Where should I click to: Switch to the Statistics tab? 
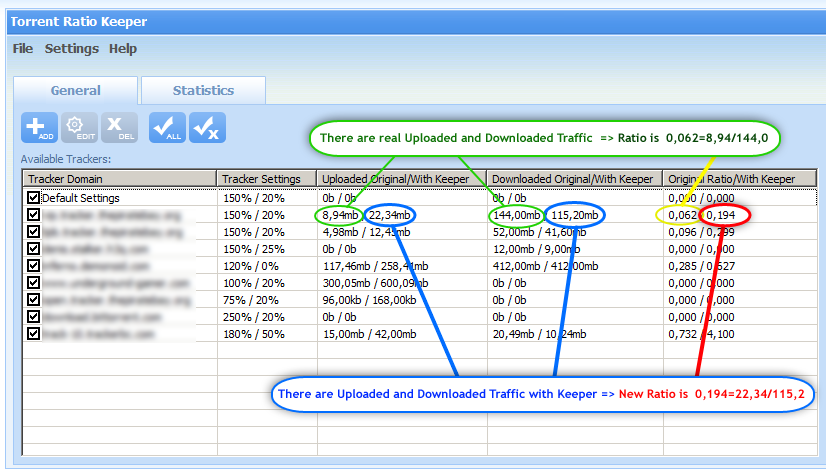point(203,90)
